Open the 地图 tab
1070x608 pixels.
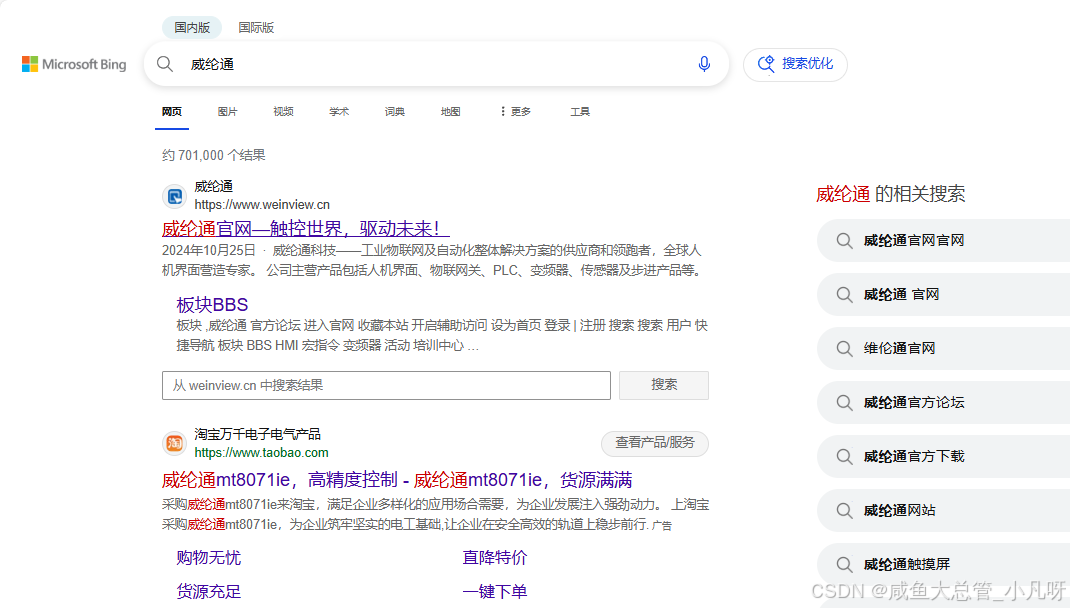point(450,112)
